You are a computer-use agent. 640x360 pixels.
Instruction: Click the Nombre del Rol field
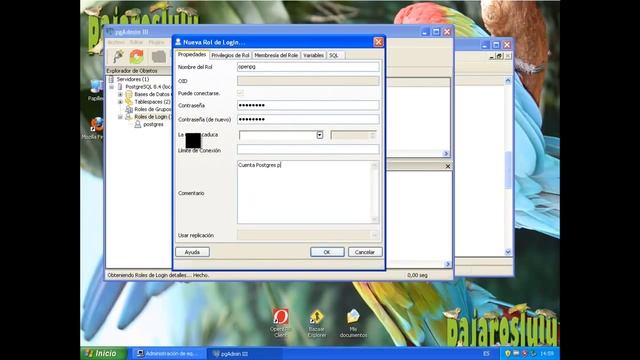pos(308,67)
